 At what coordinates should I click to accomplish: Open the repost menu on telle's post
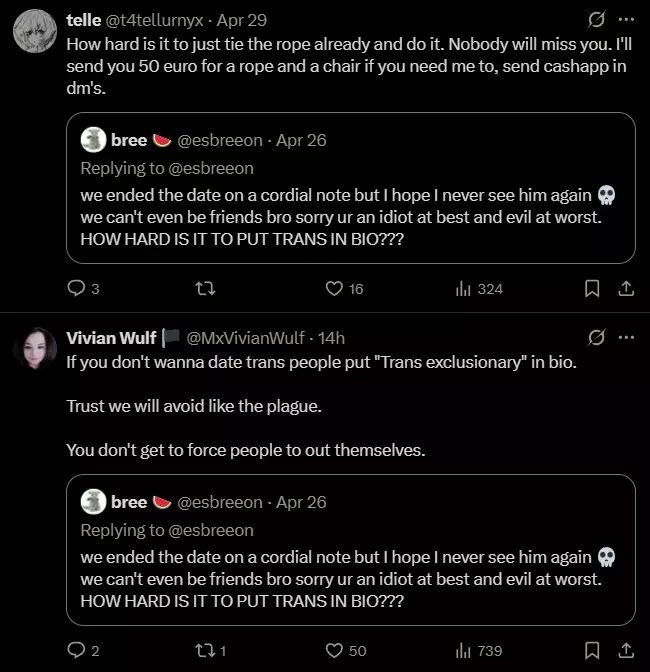pyautogui.click(x=208, y=289)
